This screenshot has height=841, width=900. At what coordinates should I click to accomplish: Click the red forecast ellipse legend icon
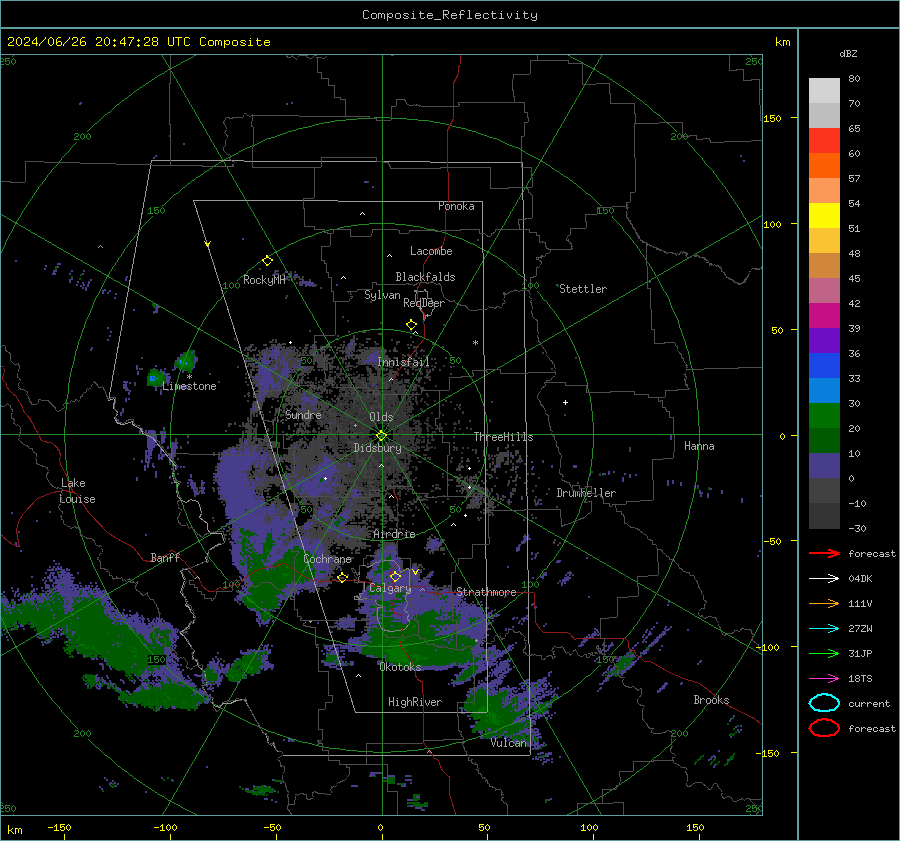(824, 728)
